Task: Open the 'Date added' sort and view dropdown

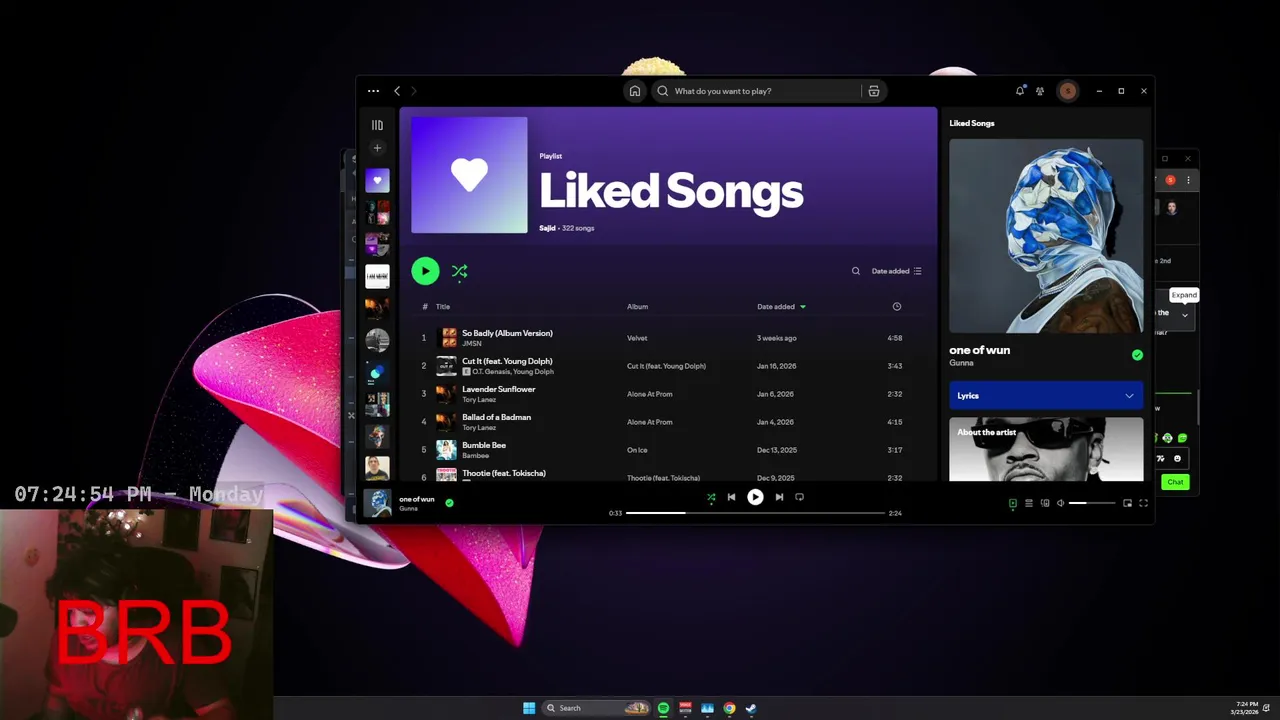Action: tap(897, 271)
